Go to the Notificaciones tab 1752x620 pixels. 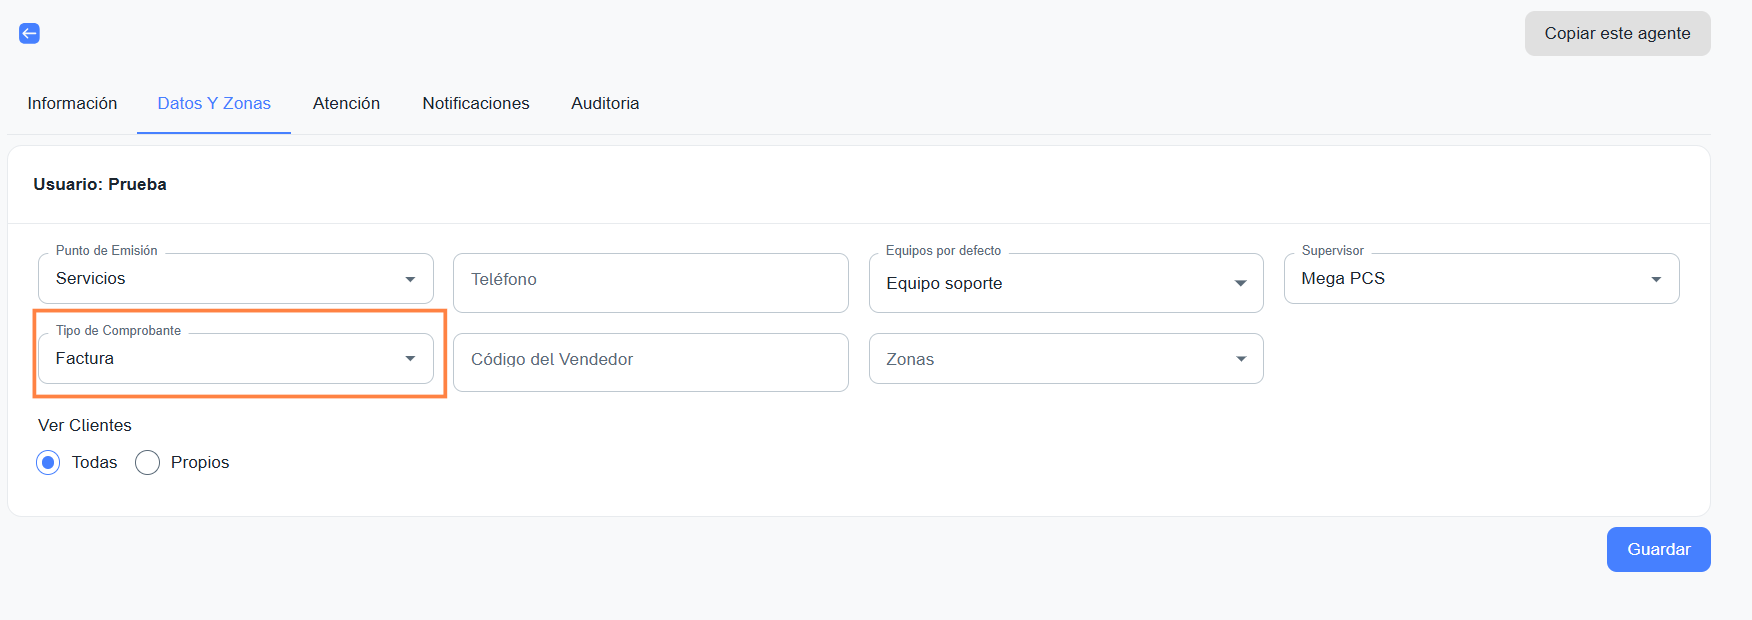476,103
